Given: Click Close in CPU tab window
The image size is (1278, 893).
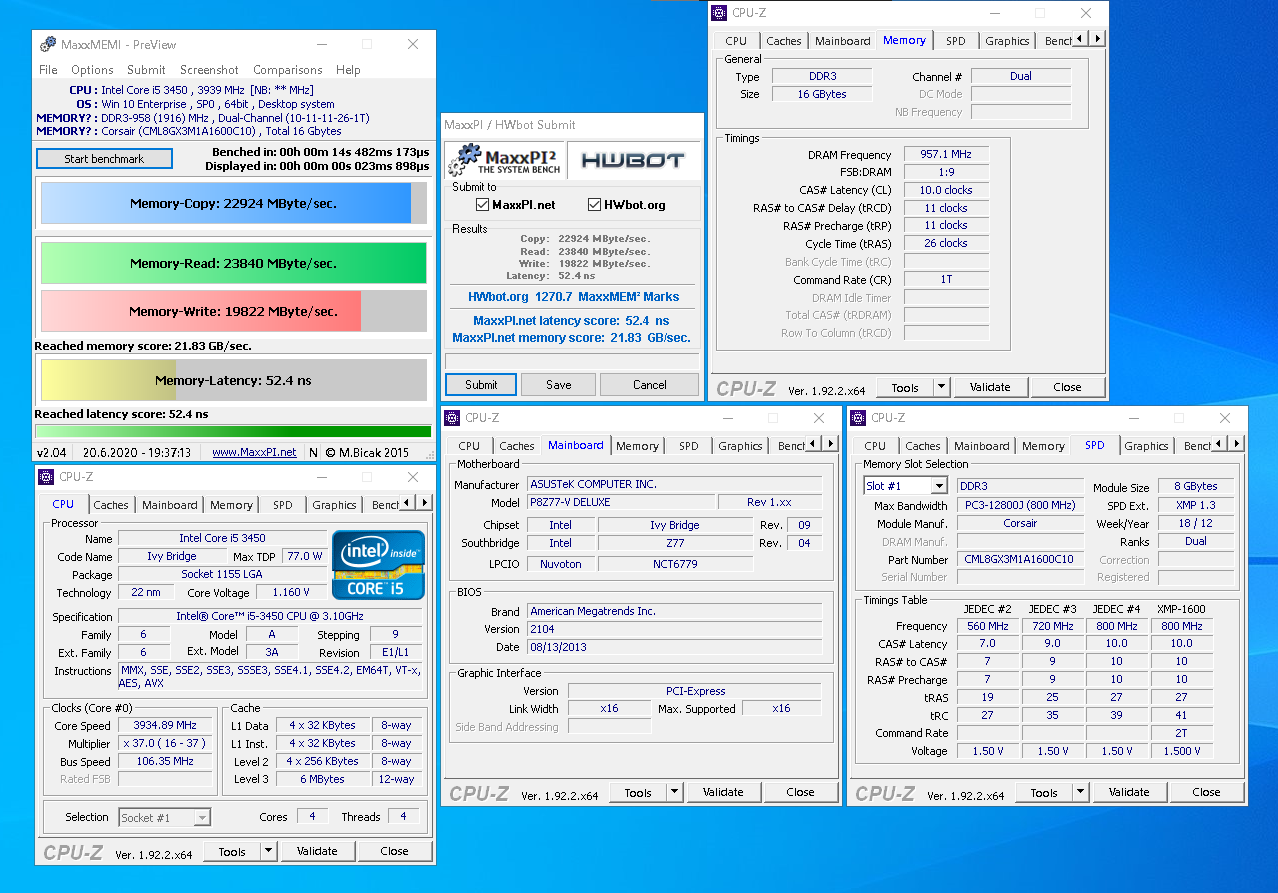Looking at the screenshot, I should [394, 851].
